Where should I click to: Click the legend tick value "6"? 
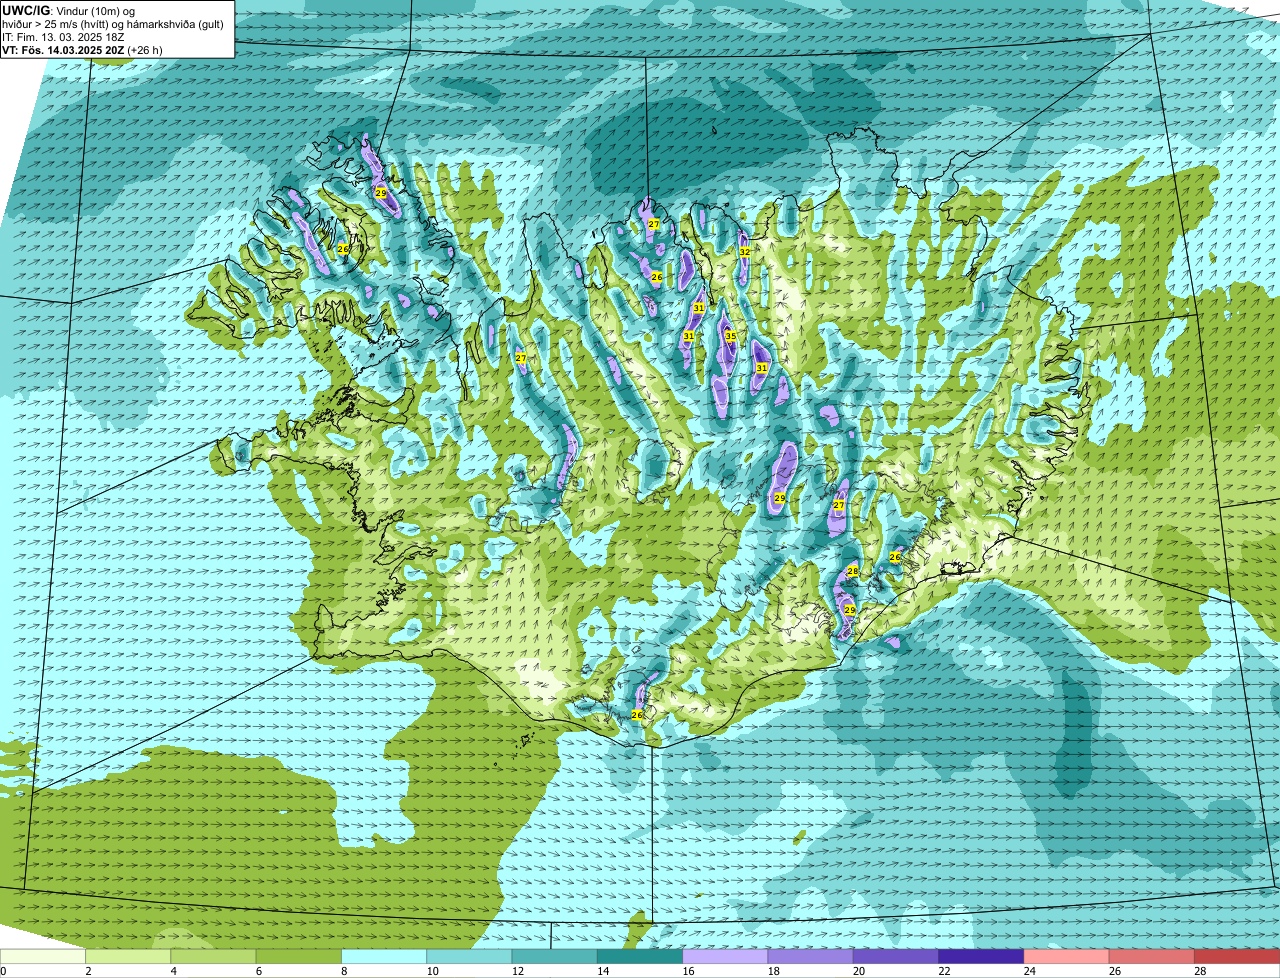click(260, 971)
